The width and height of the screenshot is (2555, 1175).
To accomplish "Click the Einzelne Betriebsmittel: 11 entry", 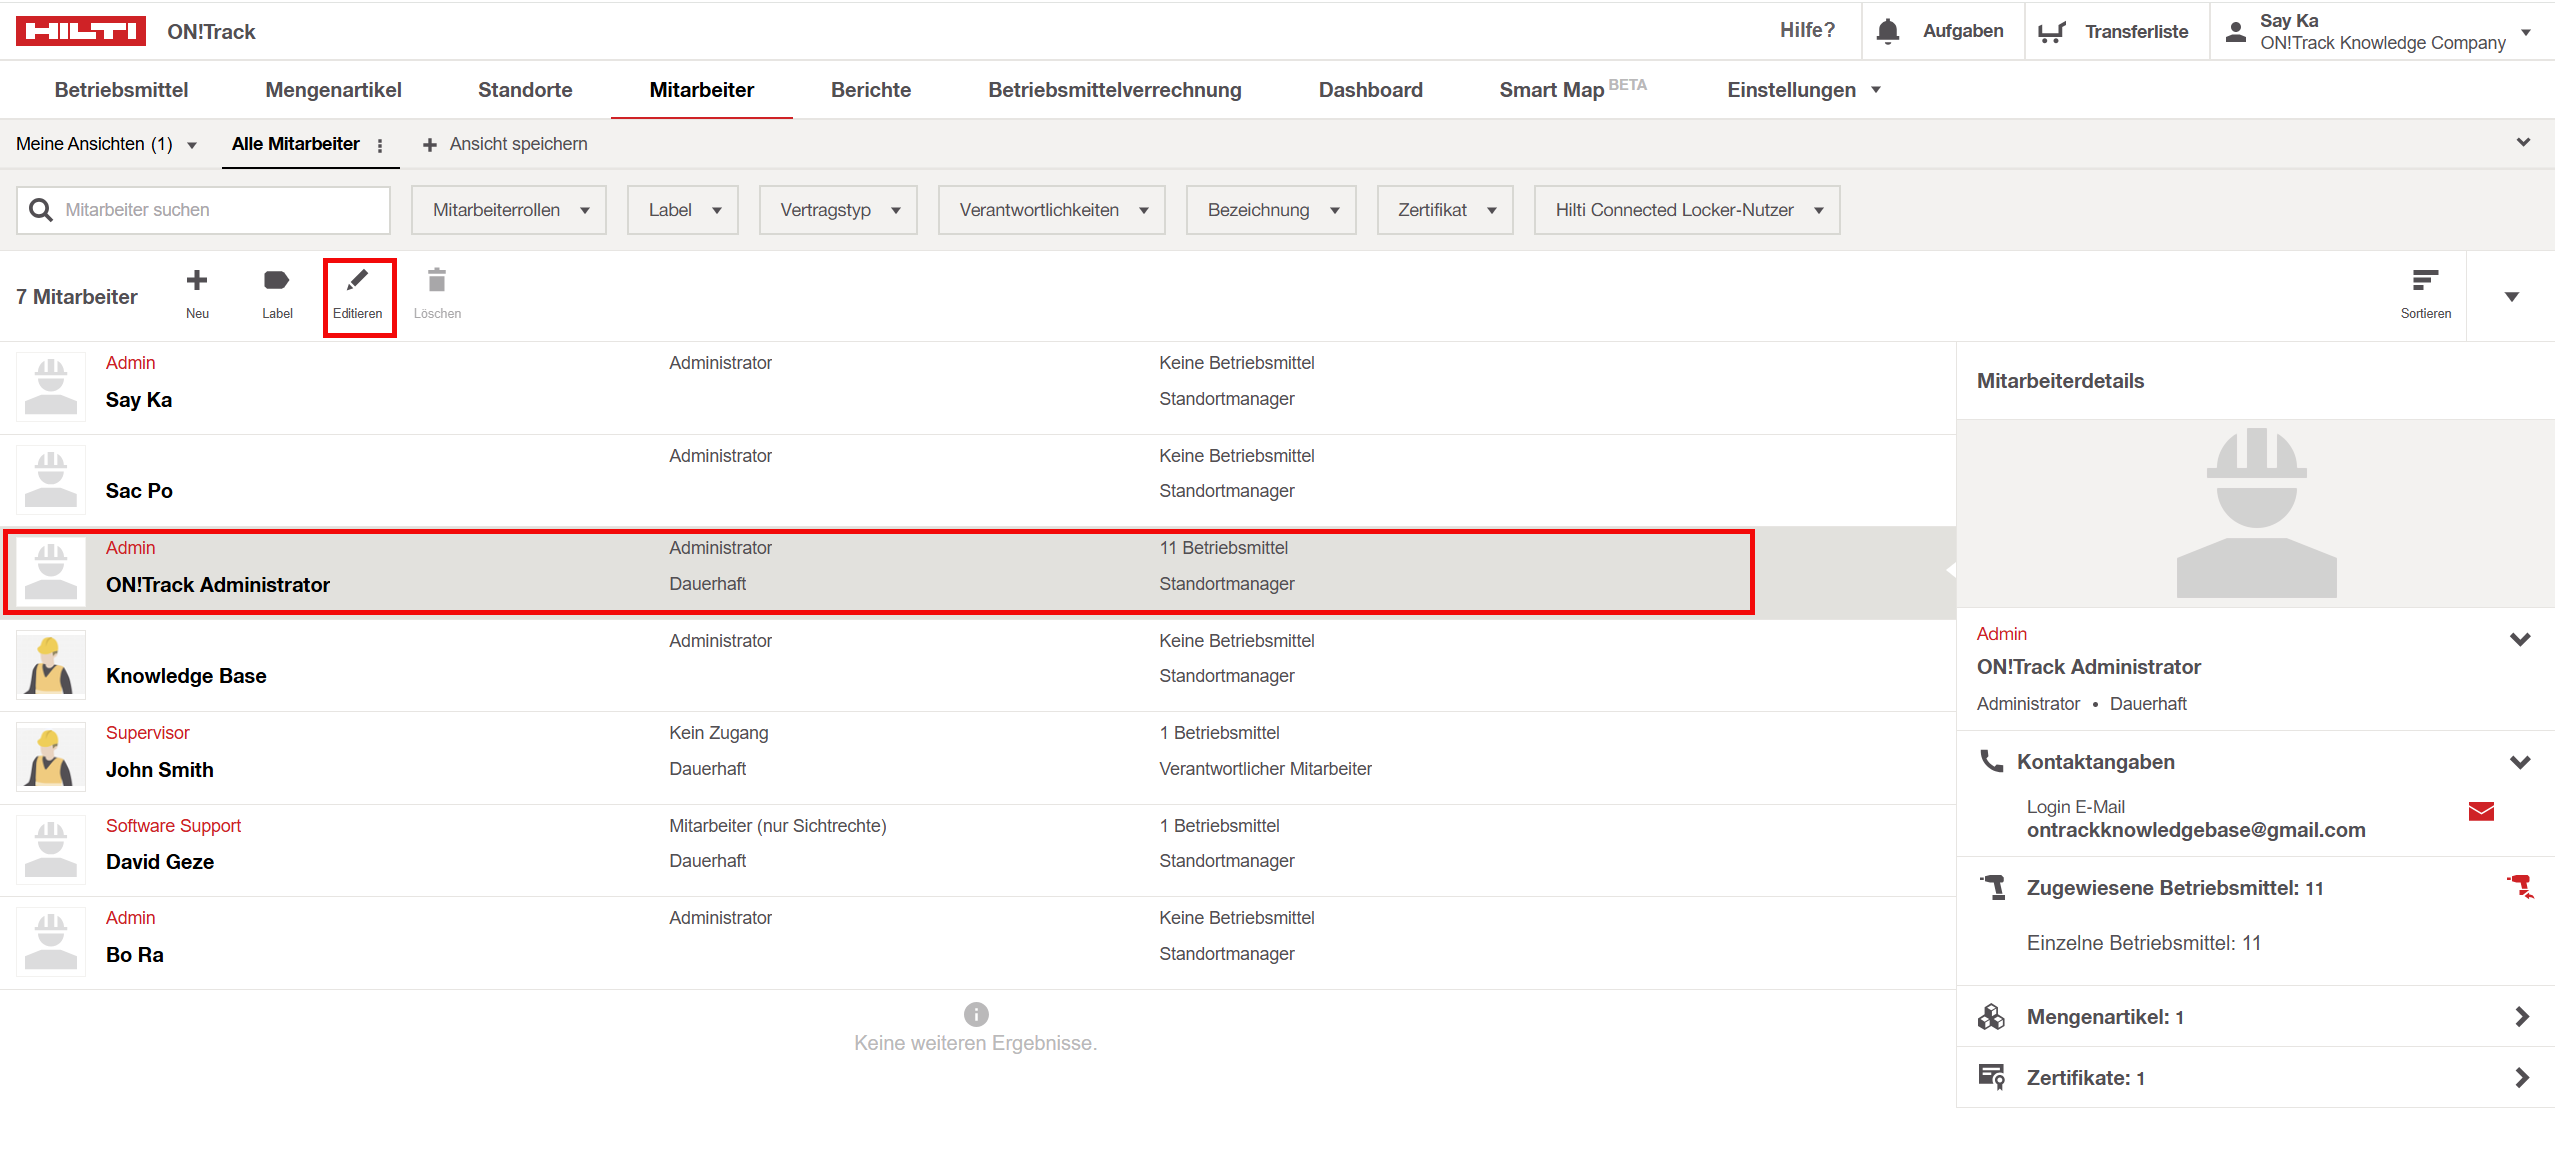I will coord(2143,943).
